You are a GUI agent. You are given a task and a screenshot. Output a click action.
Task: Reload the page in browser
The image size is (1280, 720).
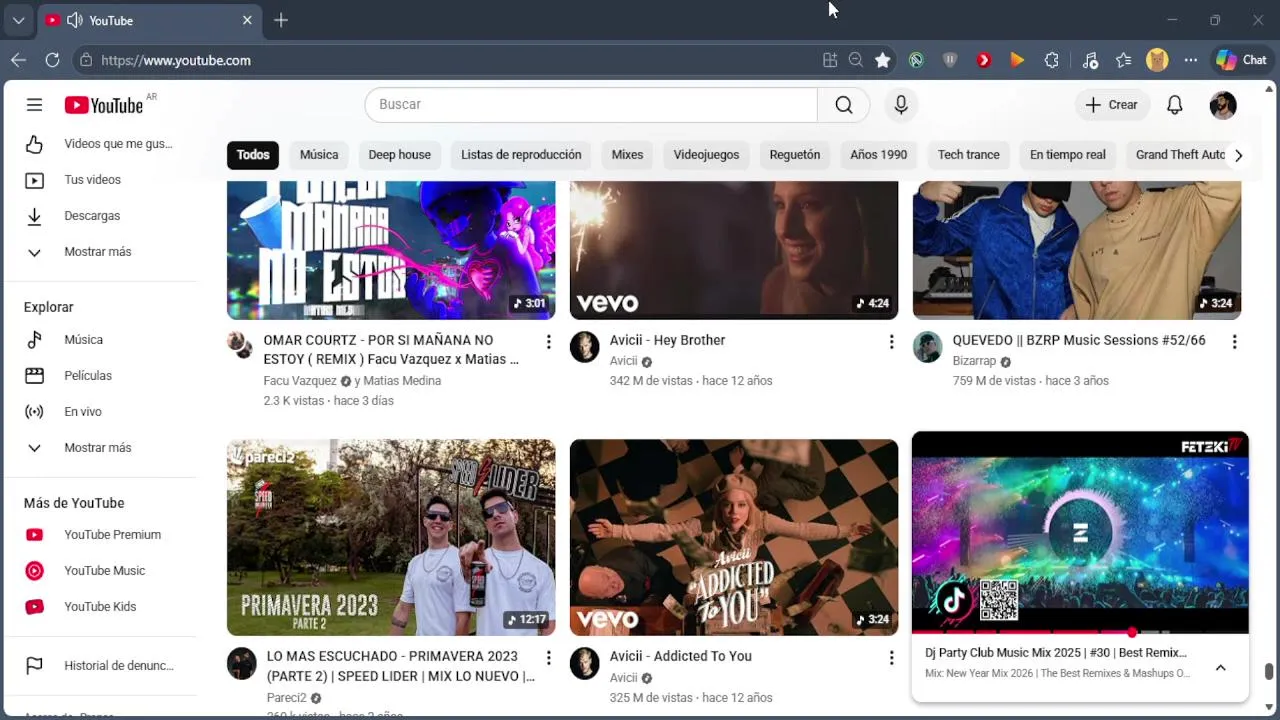click(52, 60)
